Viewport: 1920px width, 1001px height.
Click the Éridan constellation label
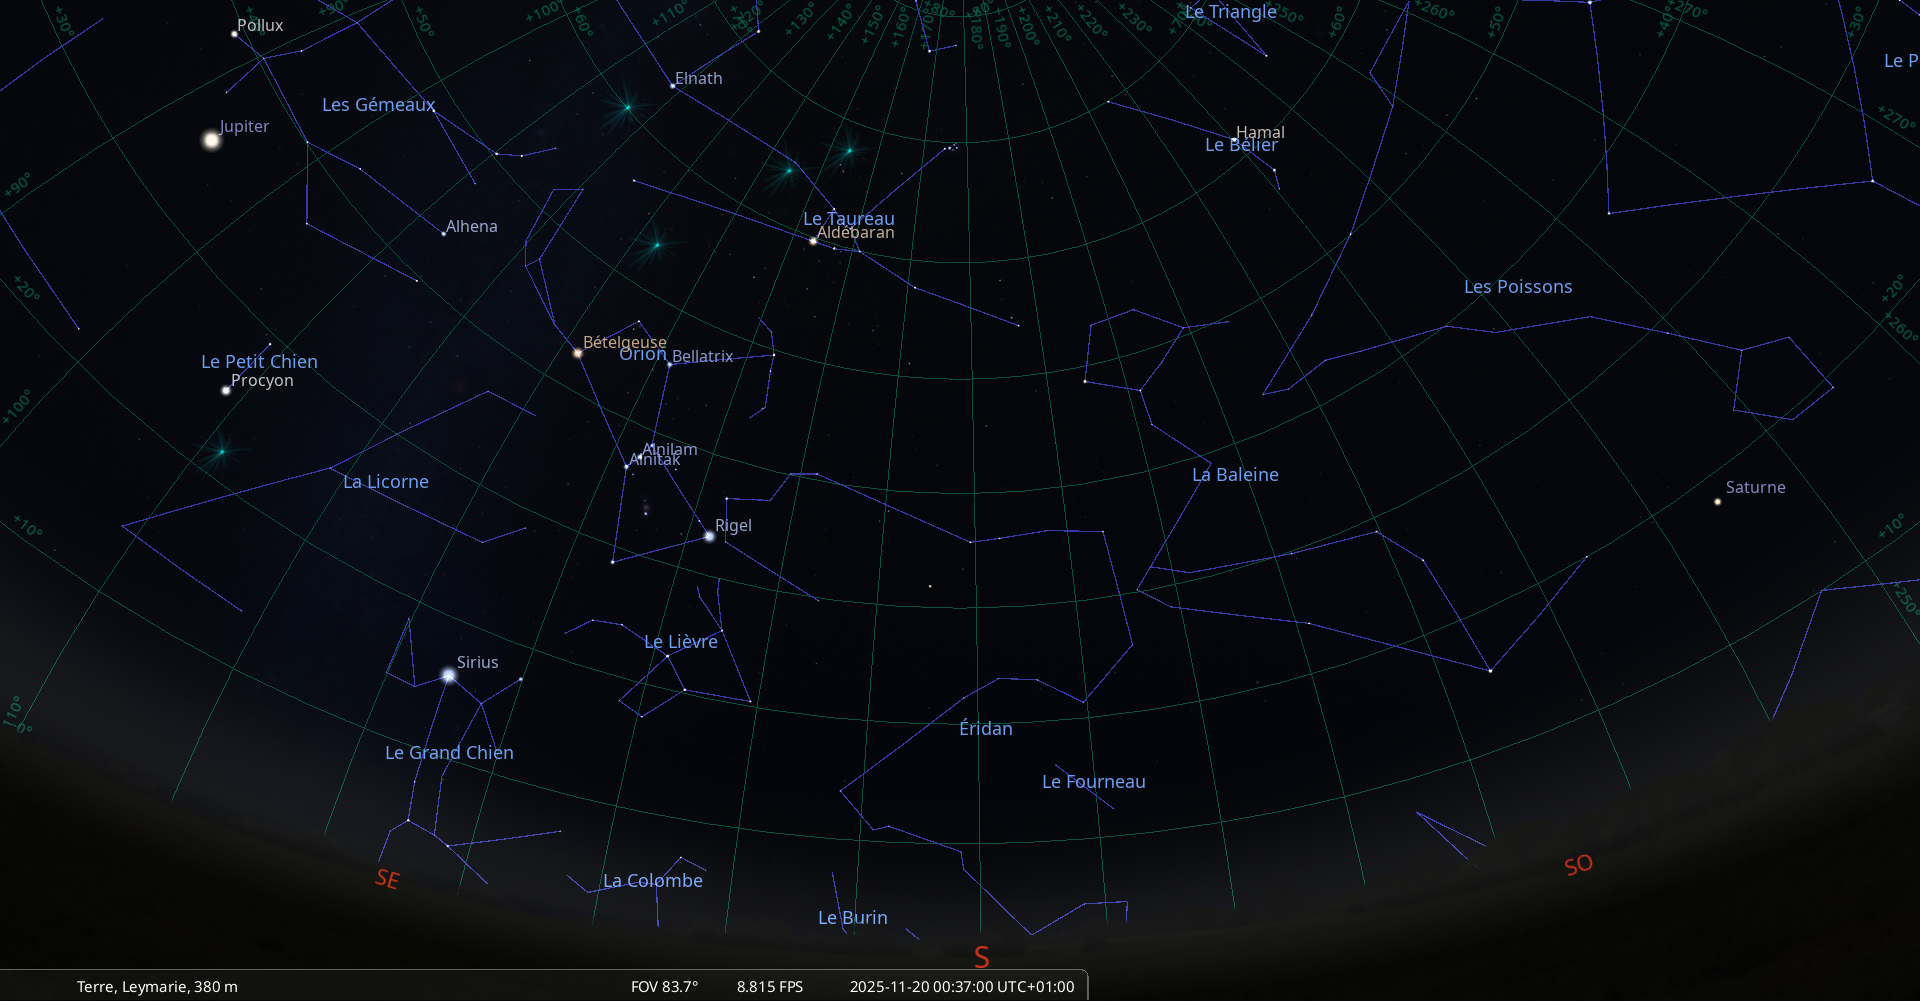985,729
